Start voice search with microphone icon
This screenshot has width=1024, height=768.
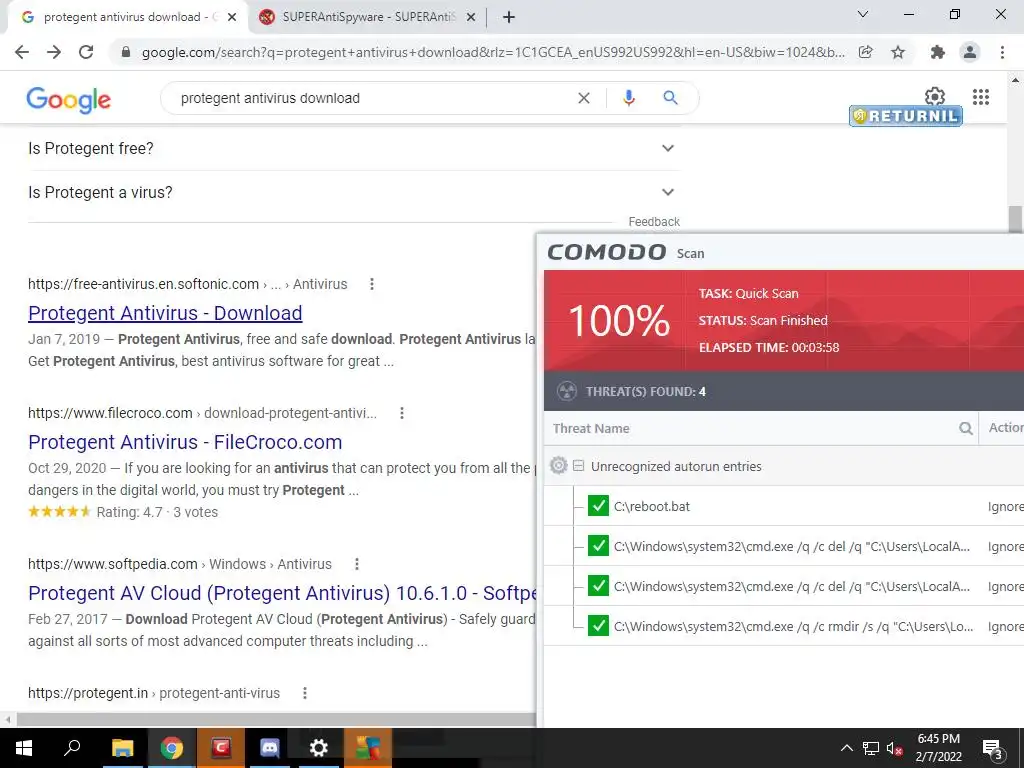[629, 98]
